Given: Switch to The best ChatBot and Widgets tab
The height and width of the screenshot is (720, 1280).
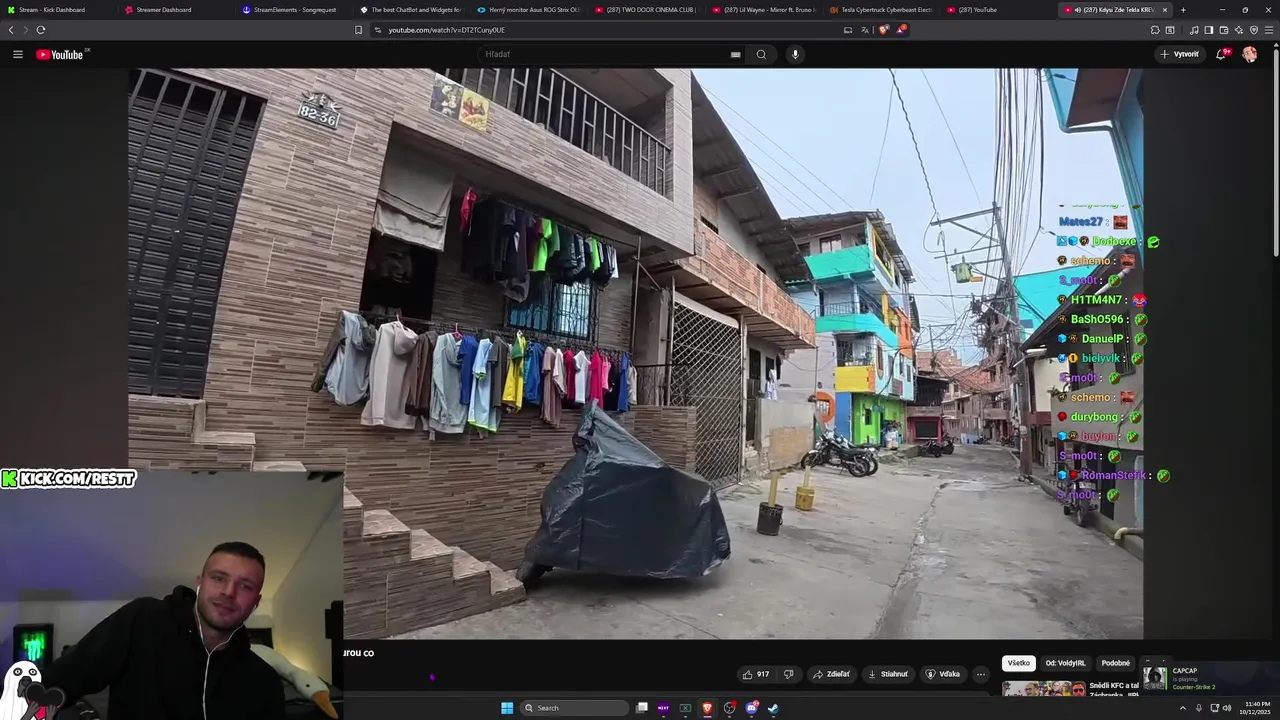Looking at the screenshot, I should (x=413, y=10).
